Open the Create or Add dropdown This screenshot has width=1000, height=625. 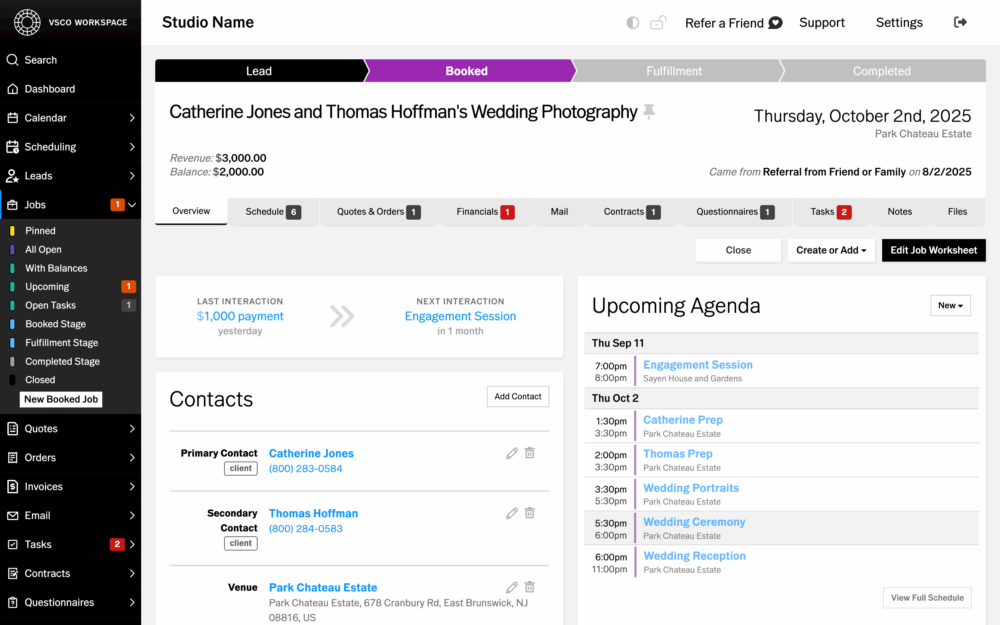(831, 250)
